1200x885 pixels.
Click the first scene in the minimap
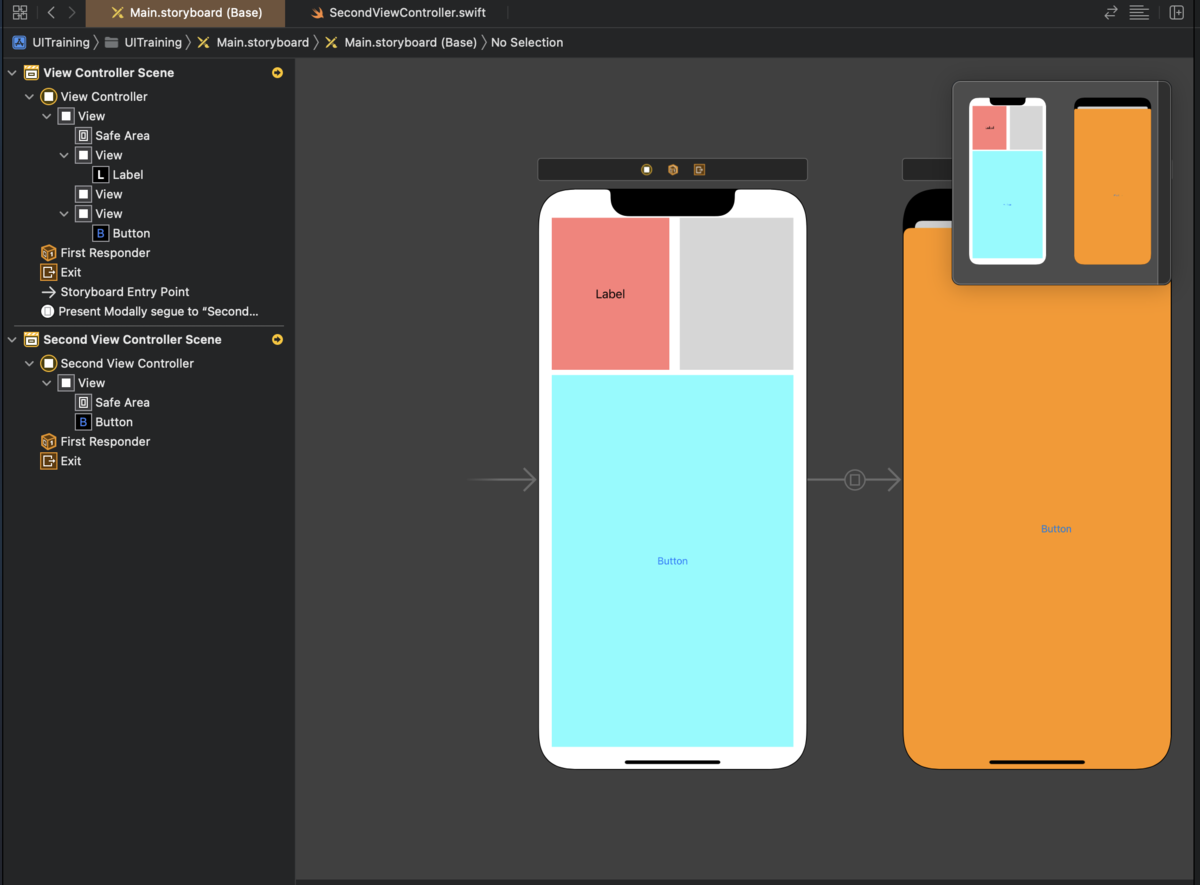coord(1007,181)
